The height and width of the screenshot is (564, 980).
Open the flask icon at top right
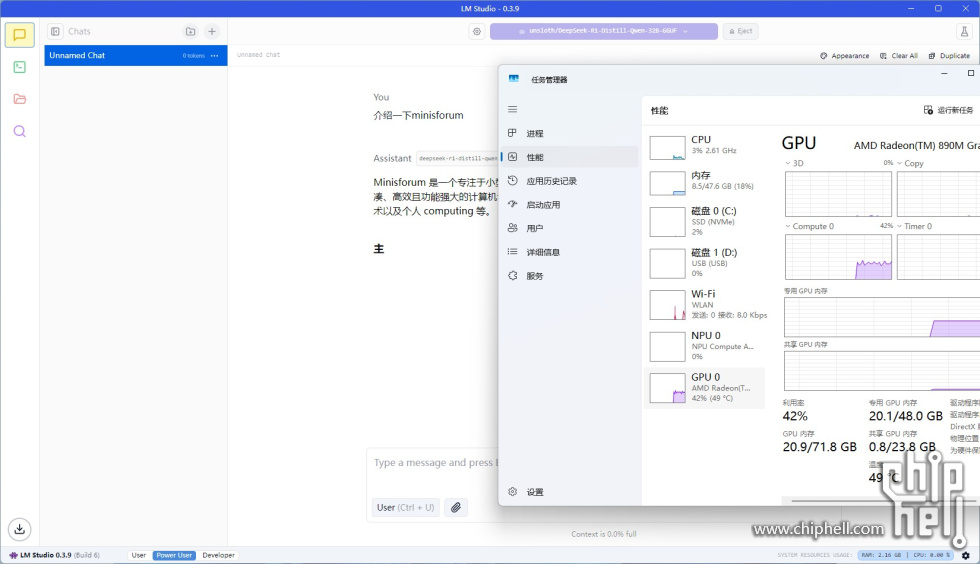pos(964,31)
